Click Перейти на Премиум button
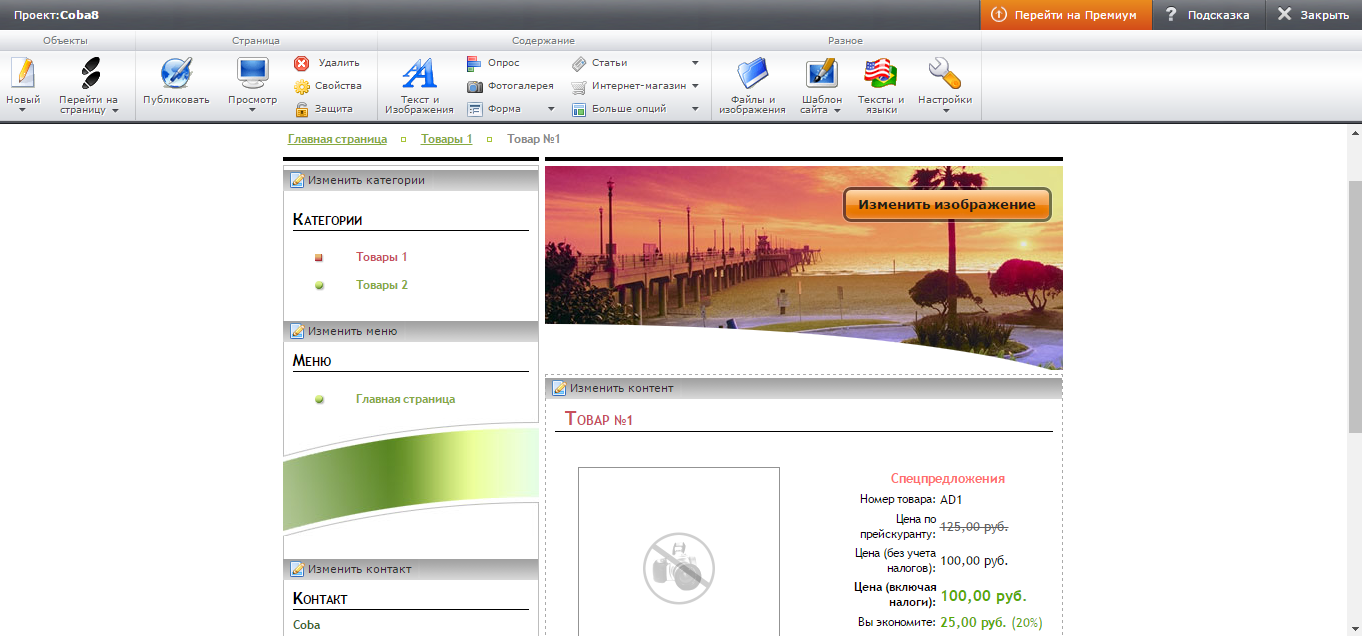Image resolution: width=1362 pixels, height=636 pixels. point(1066,15)
